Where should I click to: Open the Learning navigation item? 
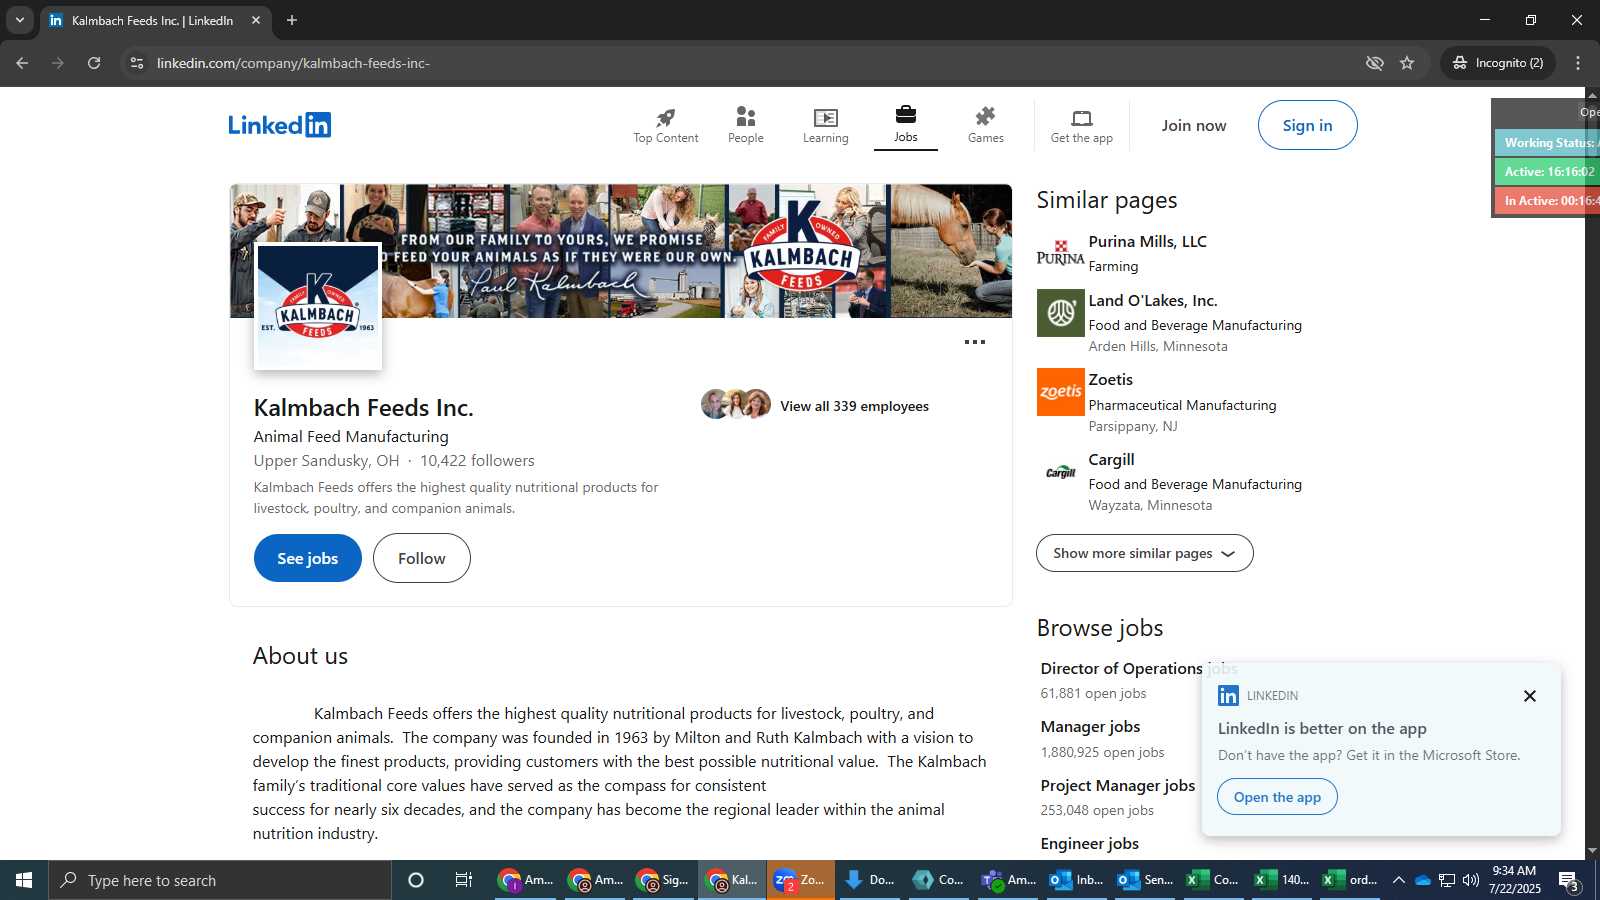(x=825, y=126)
